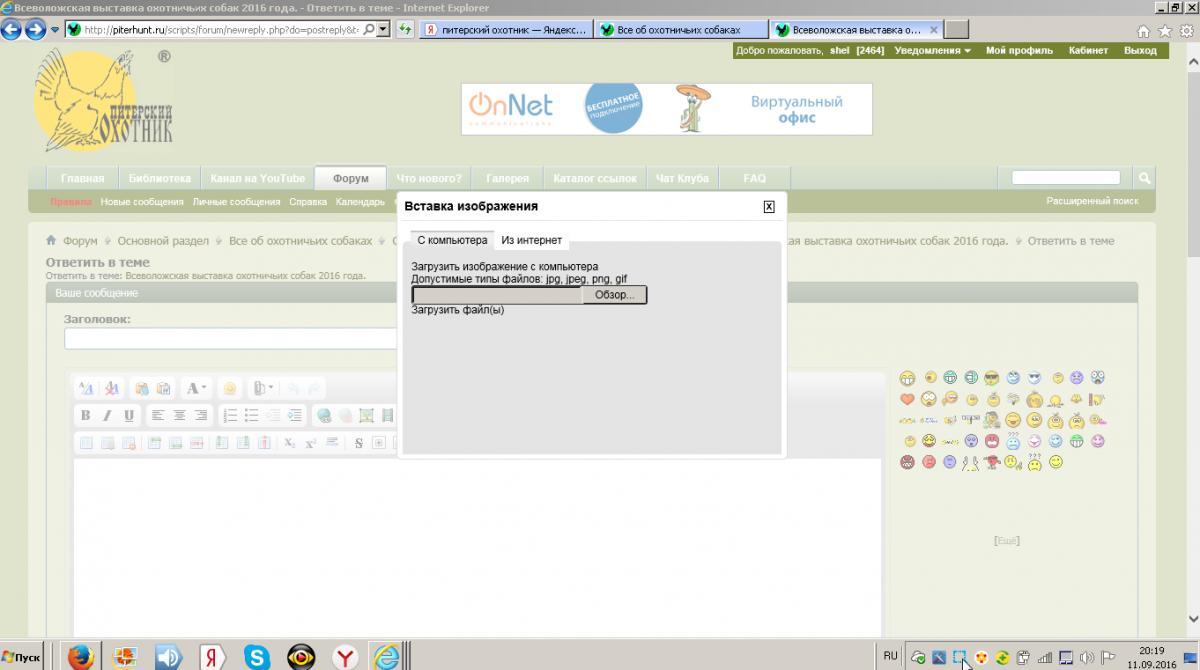Insert numbered list in editor
Screen dimensions: 1200x670
coord(230,415)
